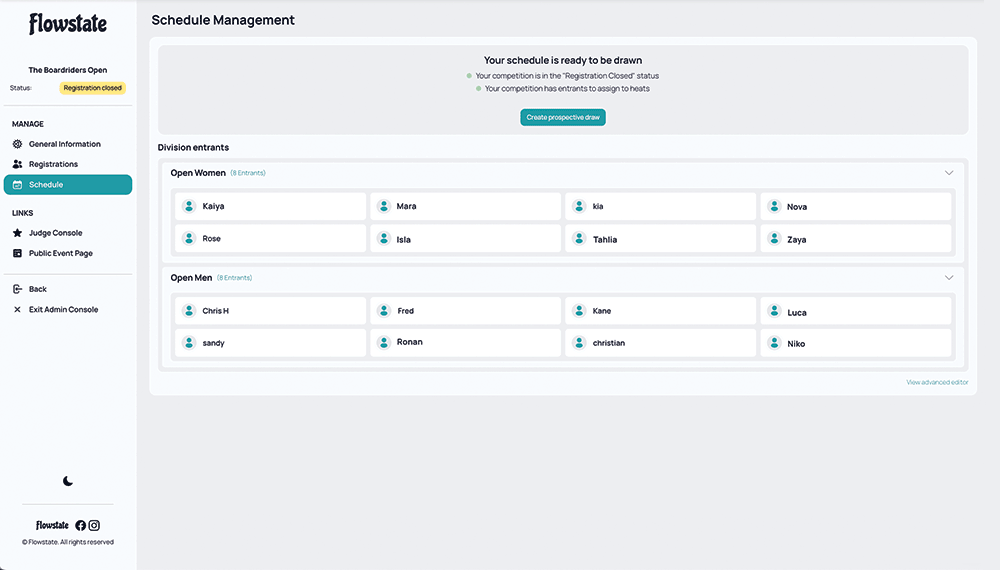
Task: Open the Schedule menu item
Action: [68, 185]
